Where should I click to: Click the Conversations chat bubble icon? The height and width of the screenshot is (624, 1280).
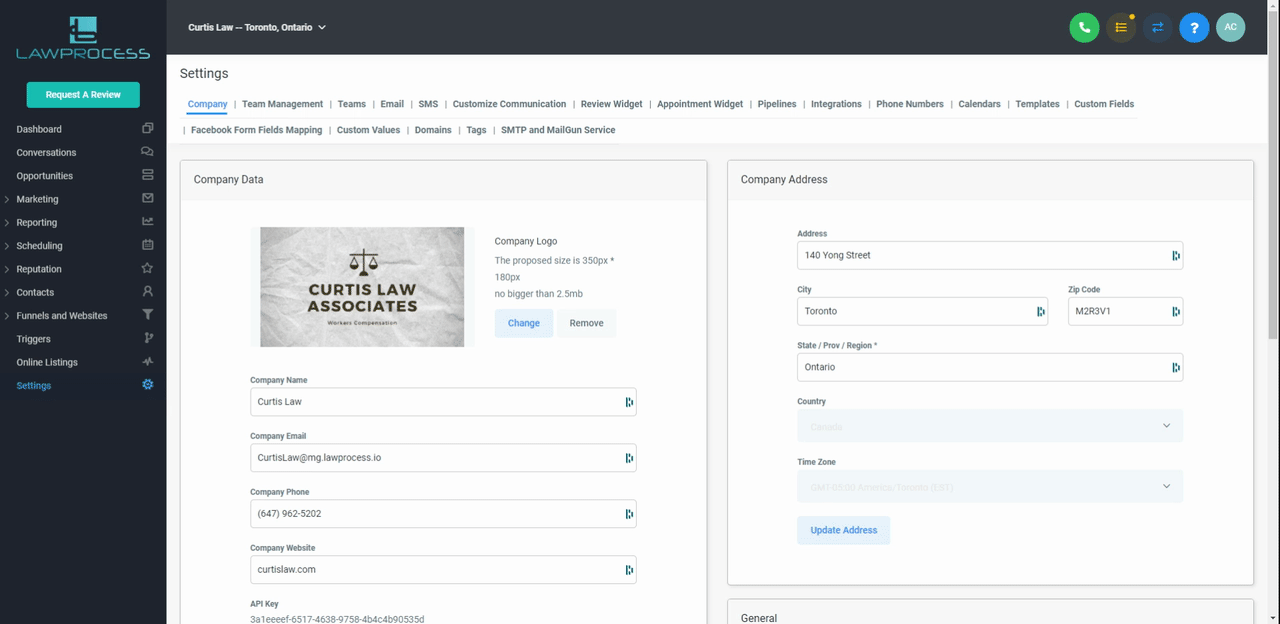(147, 152)
